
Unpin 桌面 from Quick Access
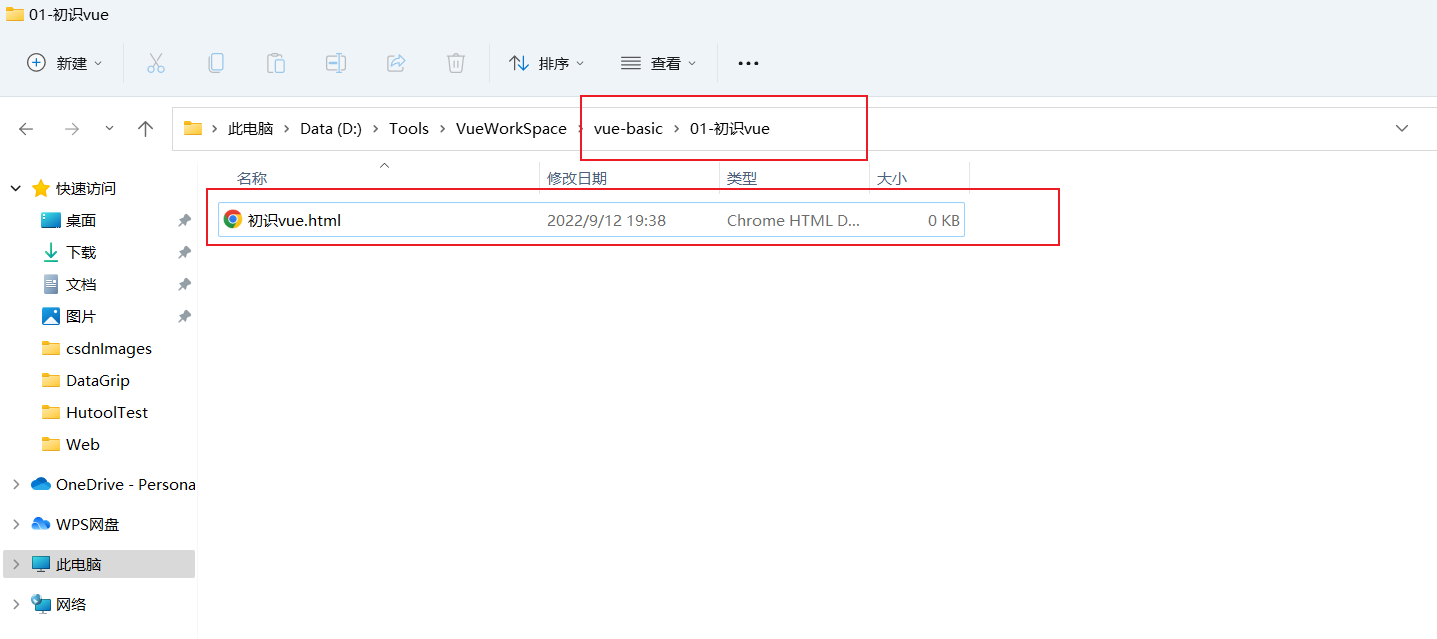pyautogui.click(x=183, y=220)
